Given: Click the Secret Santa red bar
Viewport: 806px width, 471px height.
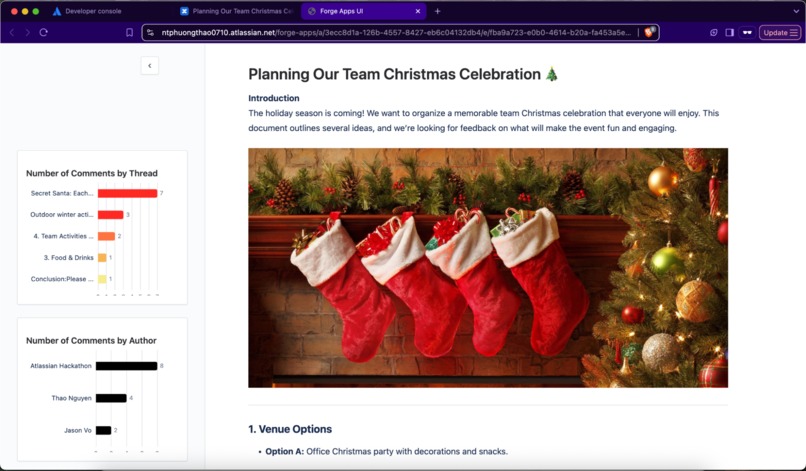Looking at the screenshot, I should click(127, 193).
